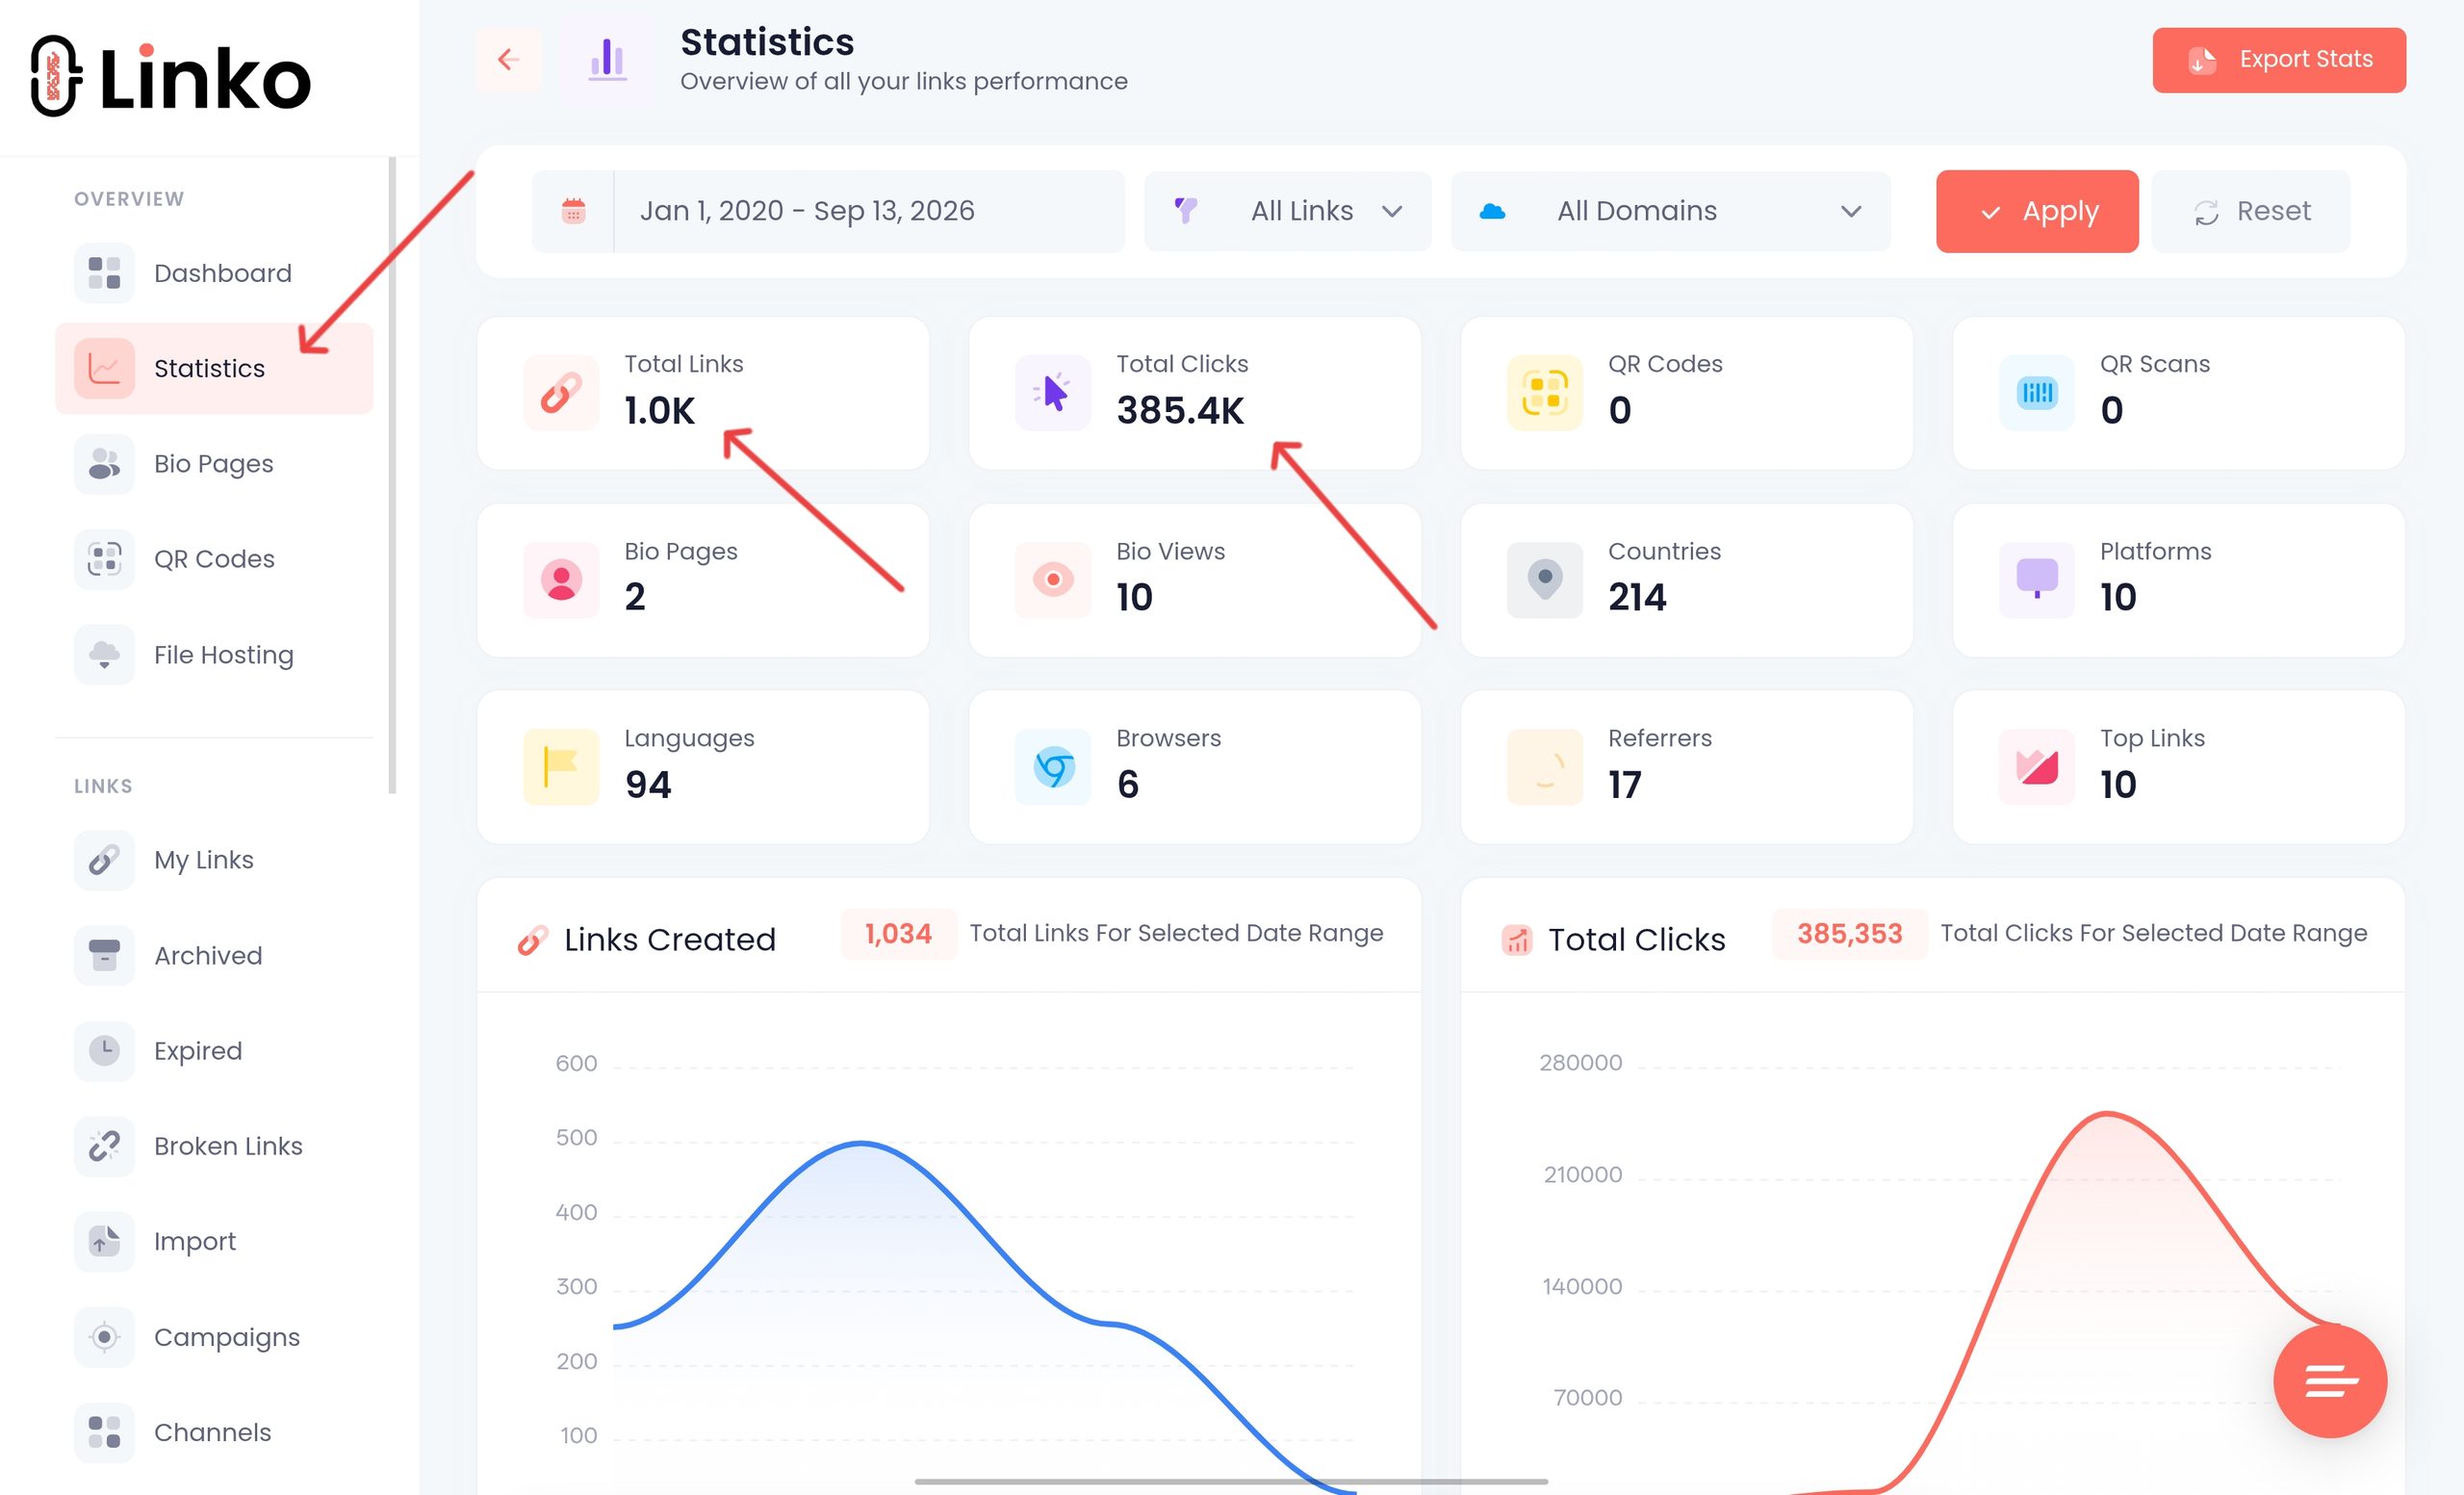Image resolution: width=2464 pixels, height=1495 pixels.
Task: Open the All Domains dropdown
Action: [1671, 211]
